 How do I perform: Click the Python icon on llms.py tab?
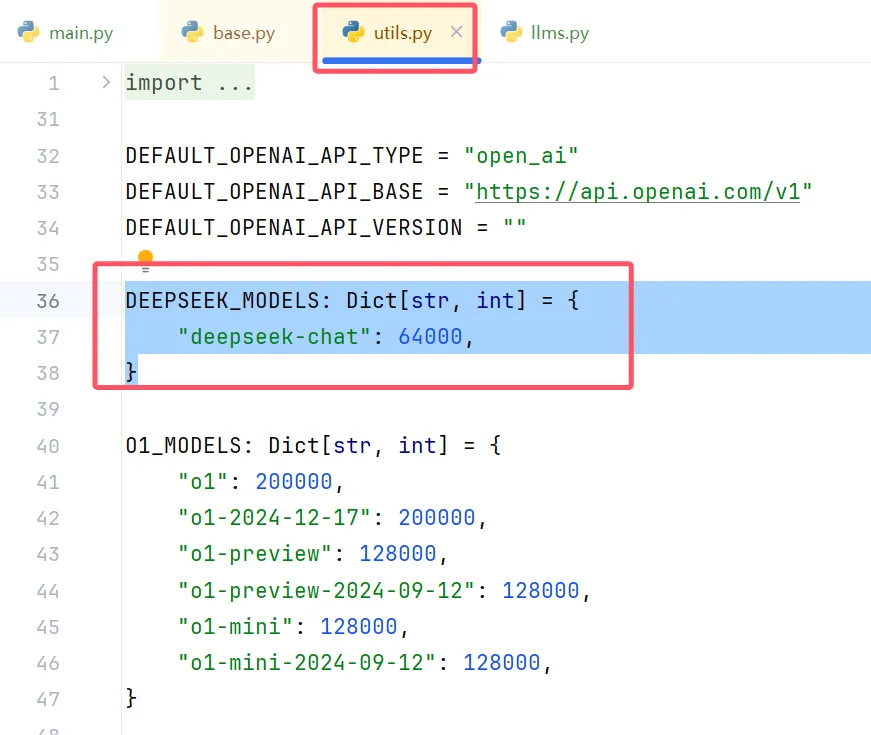(x=511, y=32)
